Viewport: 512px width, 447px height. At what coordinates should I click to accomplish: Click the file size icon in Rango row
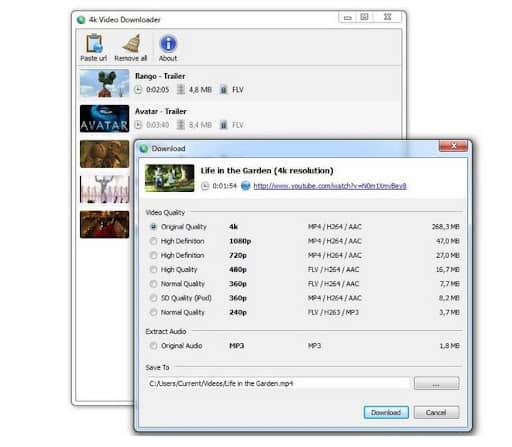pyautogui.click(x=181, y=89)
